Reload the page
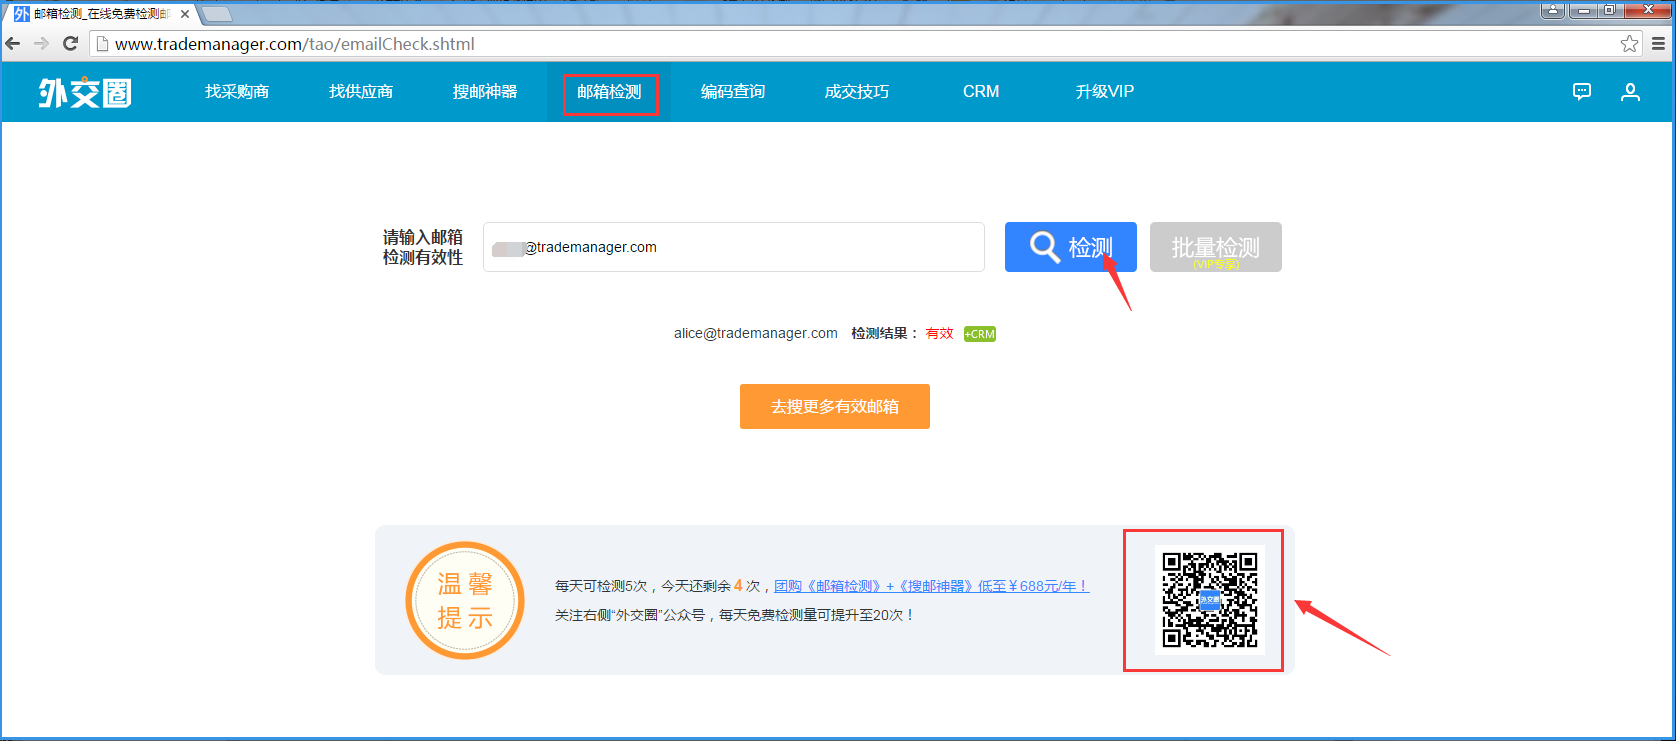 [70, 44]
